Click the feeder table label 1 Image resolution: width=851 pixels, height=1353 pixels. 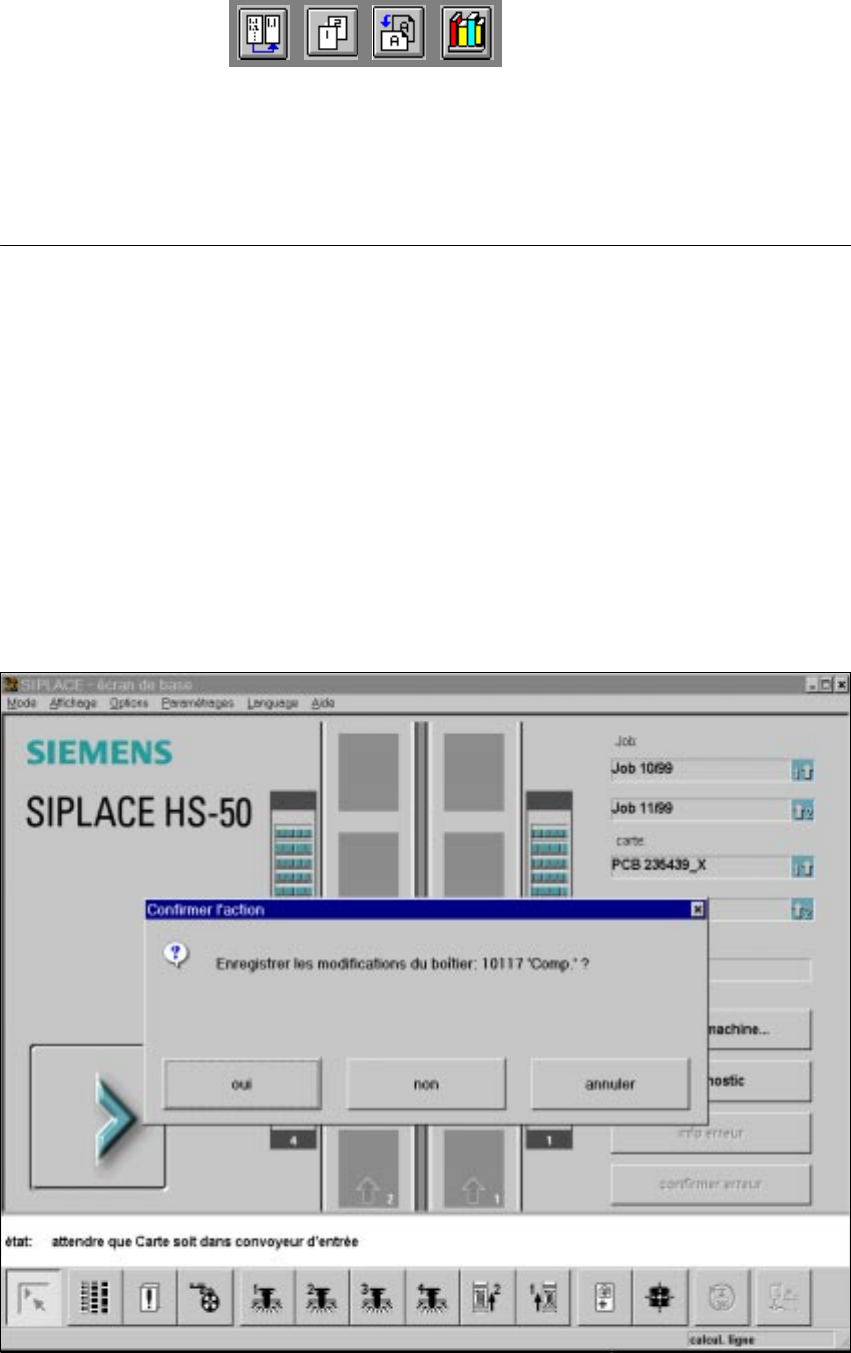click(x=549, y=1140)
